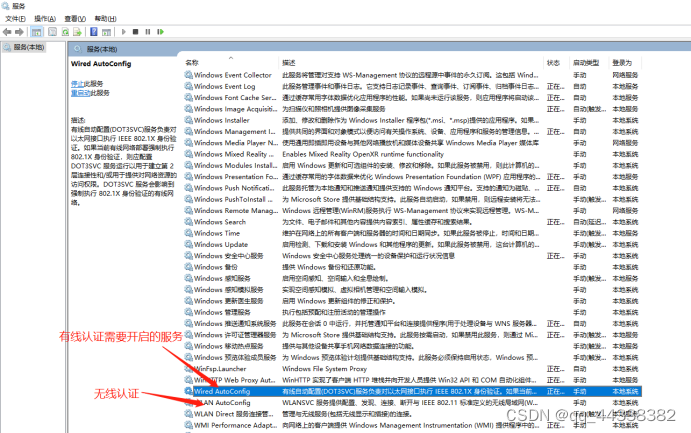
Task: Sort by the 描述 column header
Action: [x=289, y=63]
